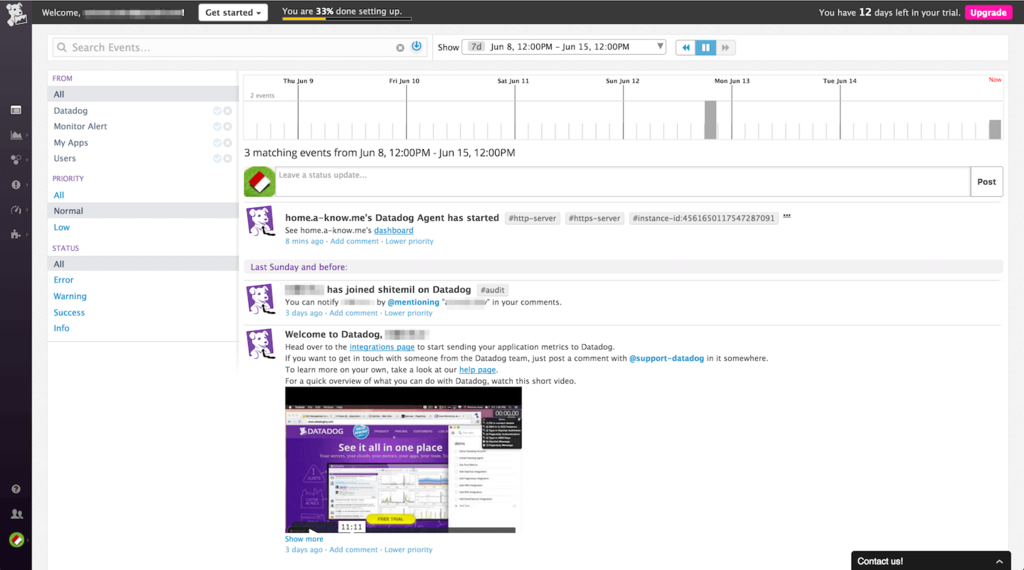Select All under FROM filter
Viewport: 1024px width, 570px height.
(x=143, y=94)
